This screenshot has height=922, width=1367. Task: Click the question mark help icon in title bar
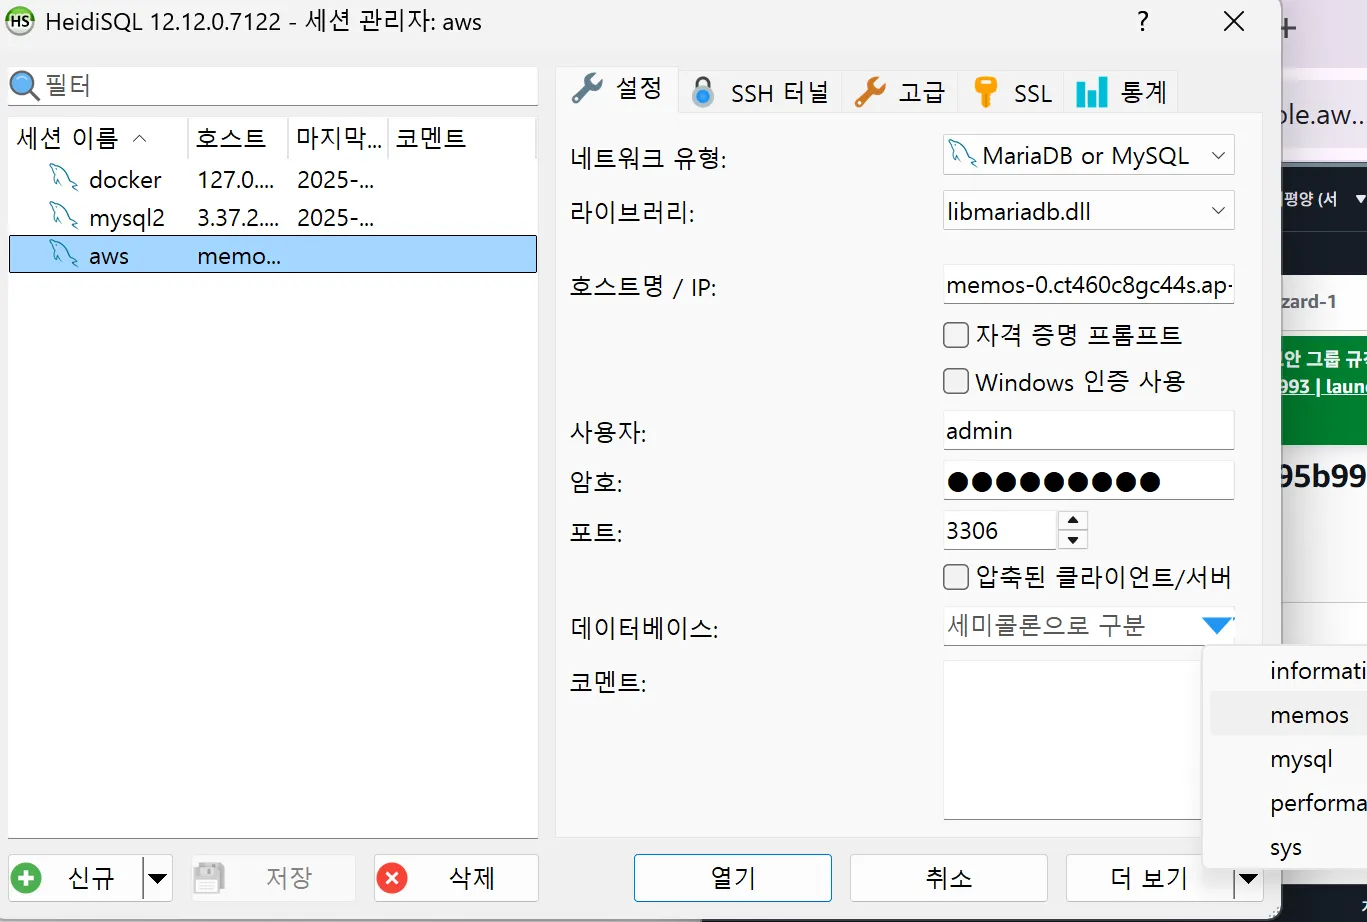pyautogui.click(x=1144, y=22)
